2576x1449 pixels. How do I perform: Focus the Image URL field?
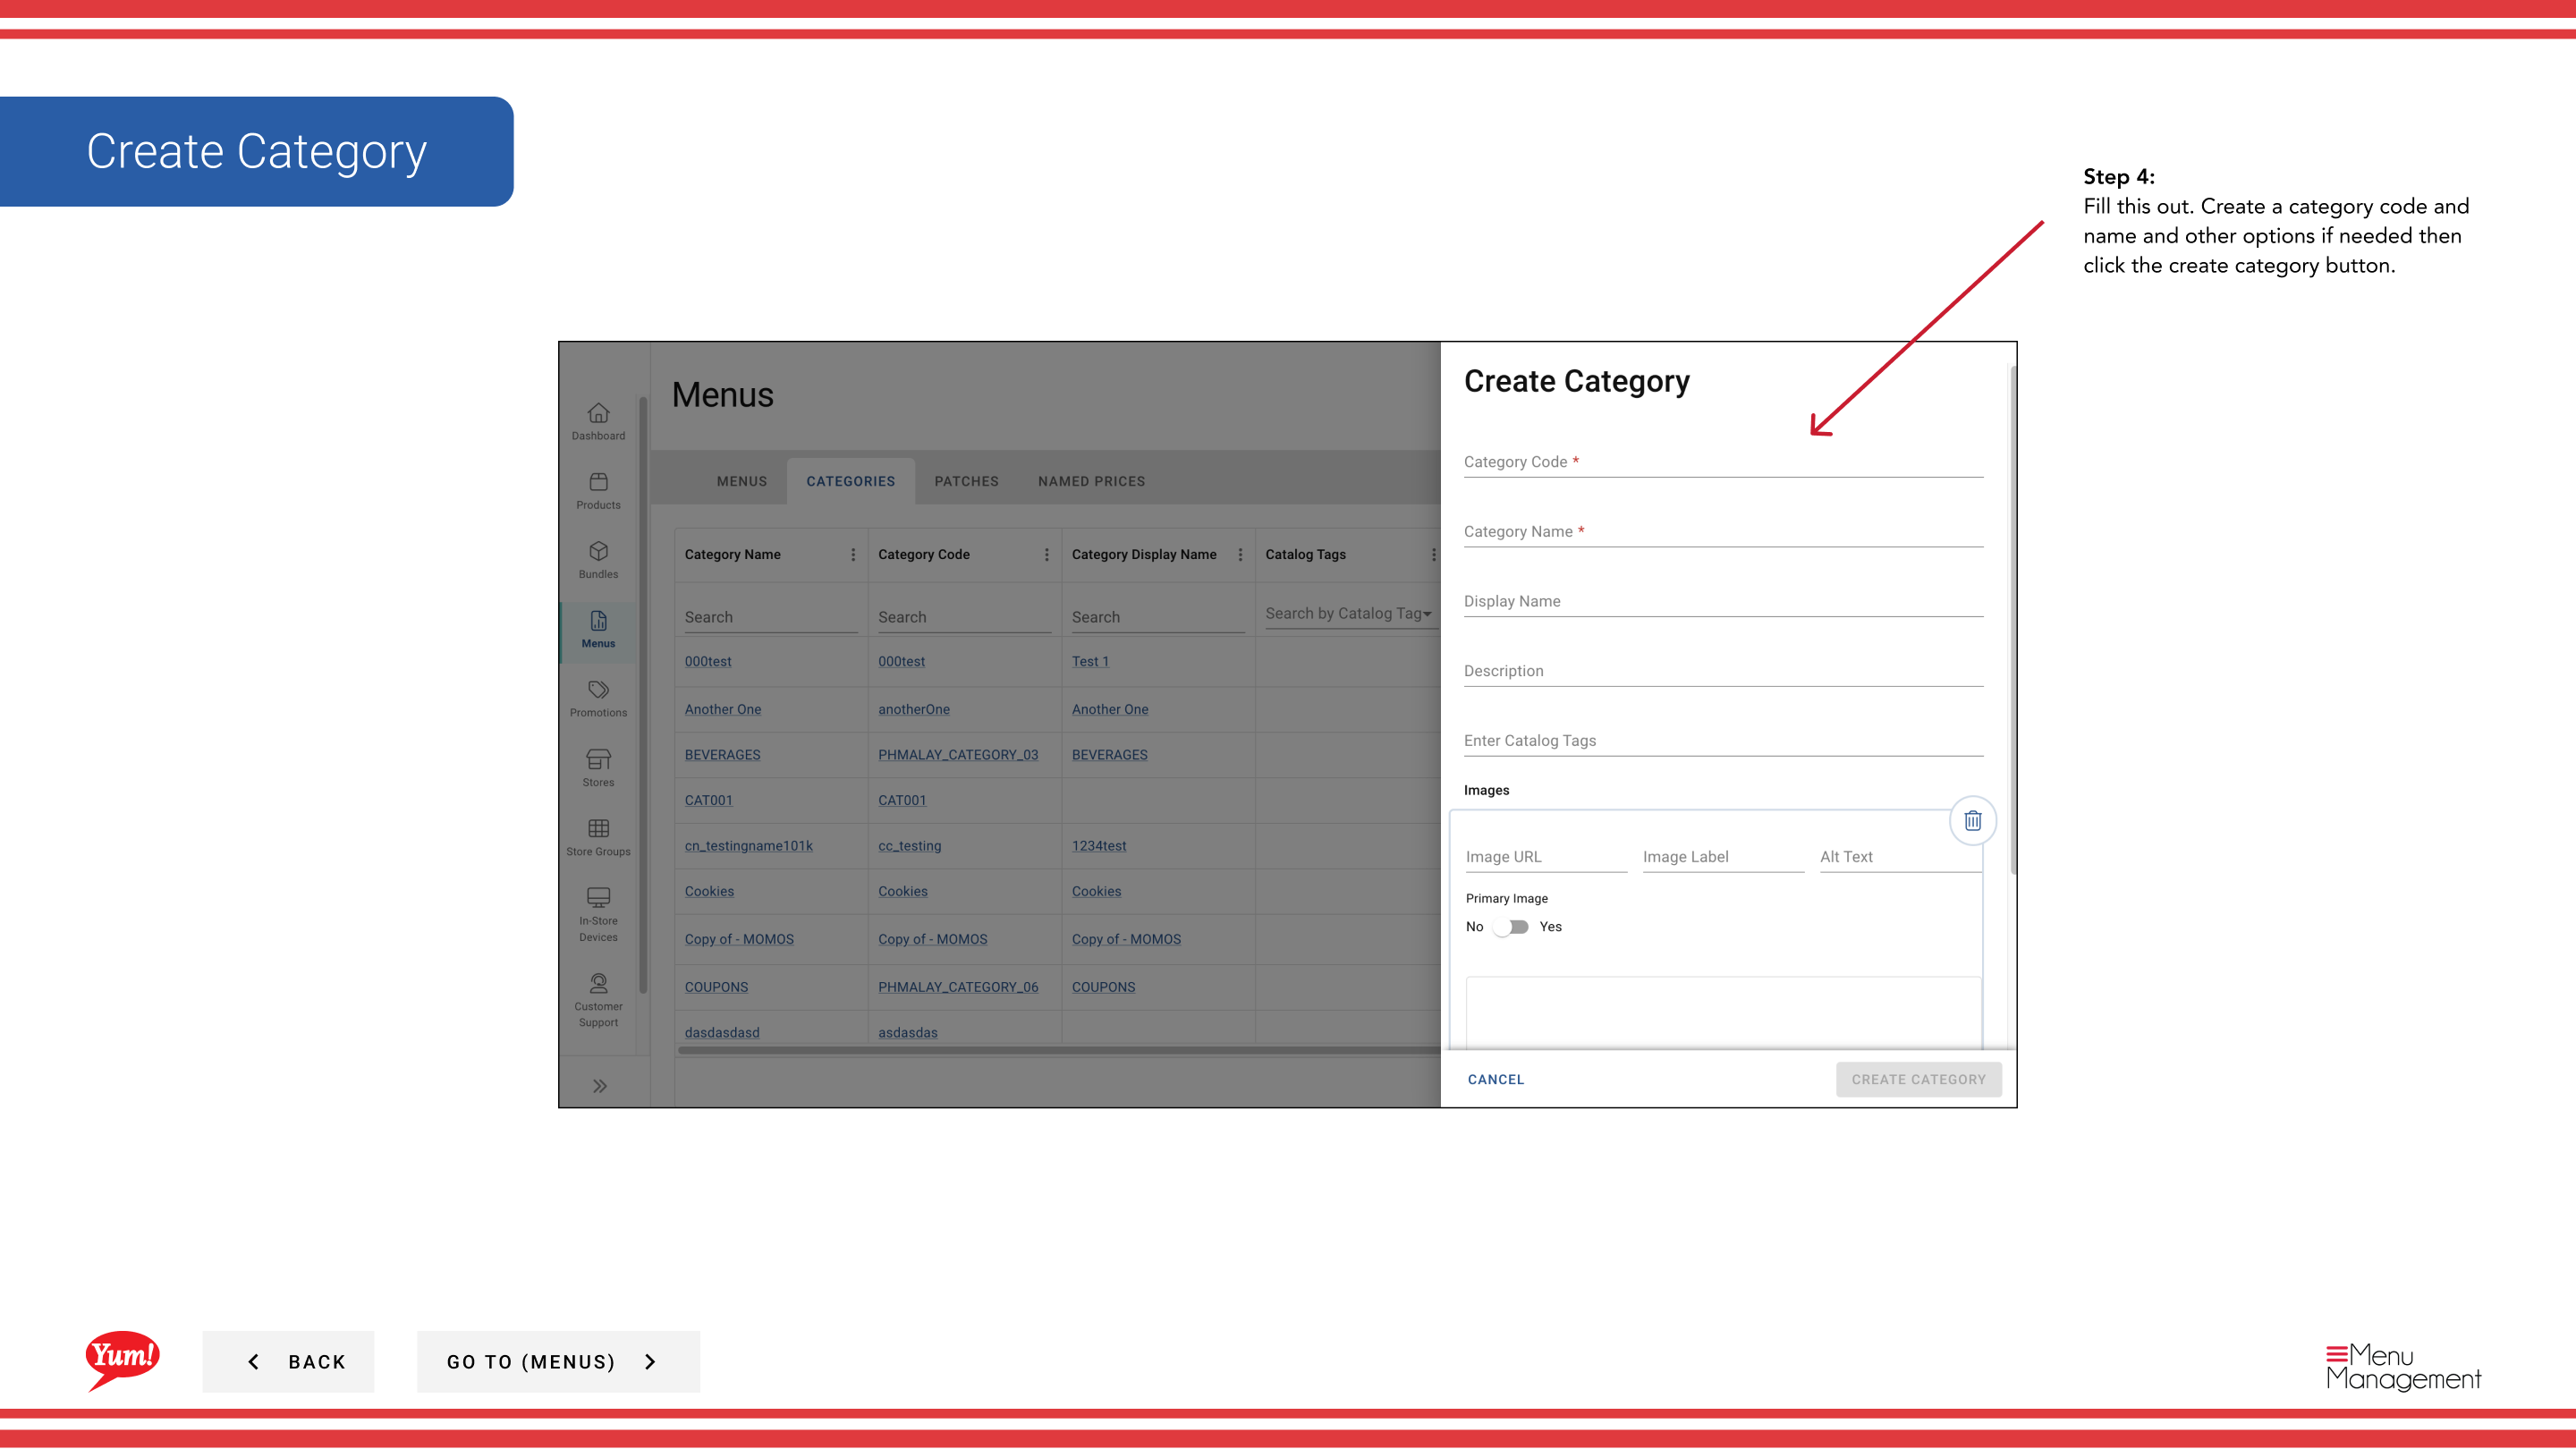1546,857
